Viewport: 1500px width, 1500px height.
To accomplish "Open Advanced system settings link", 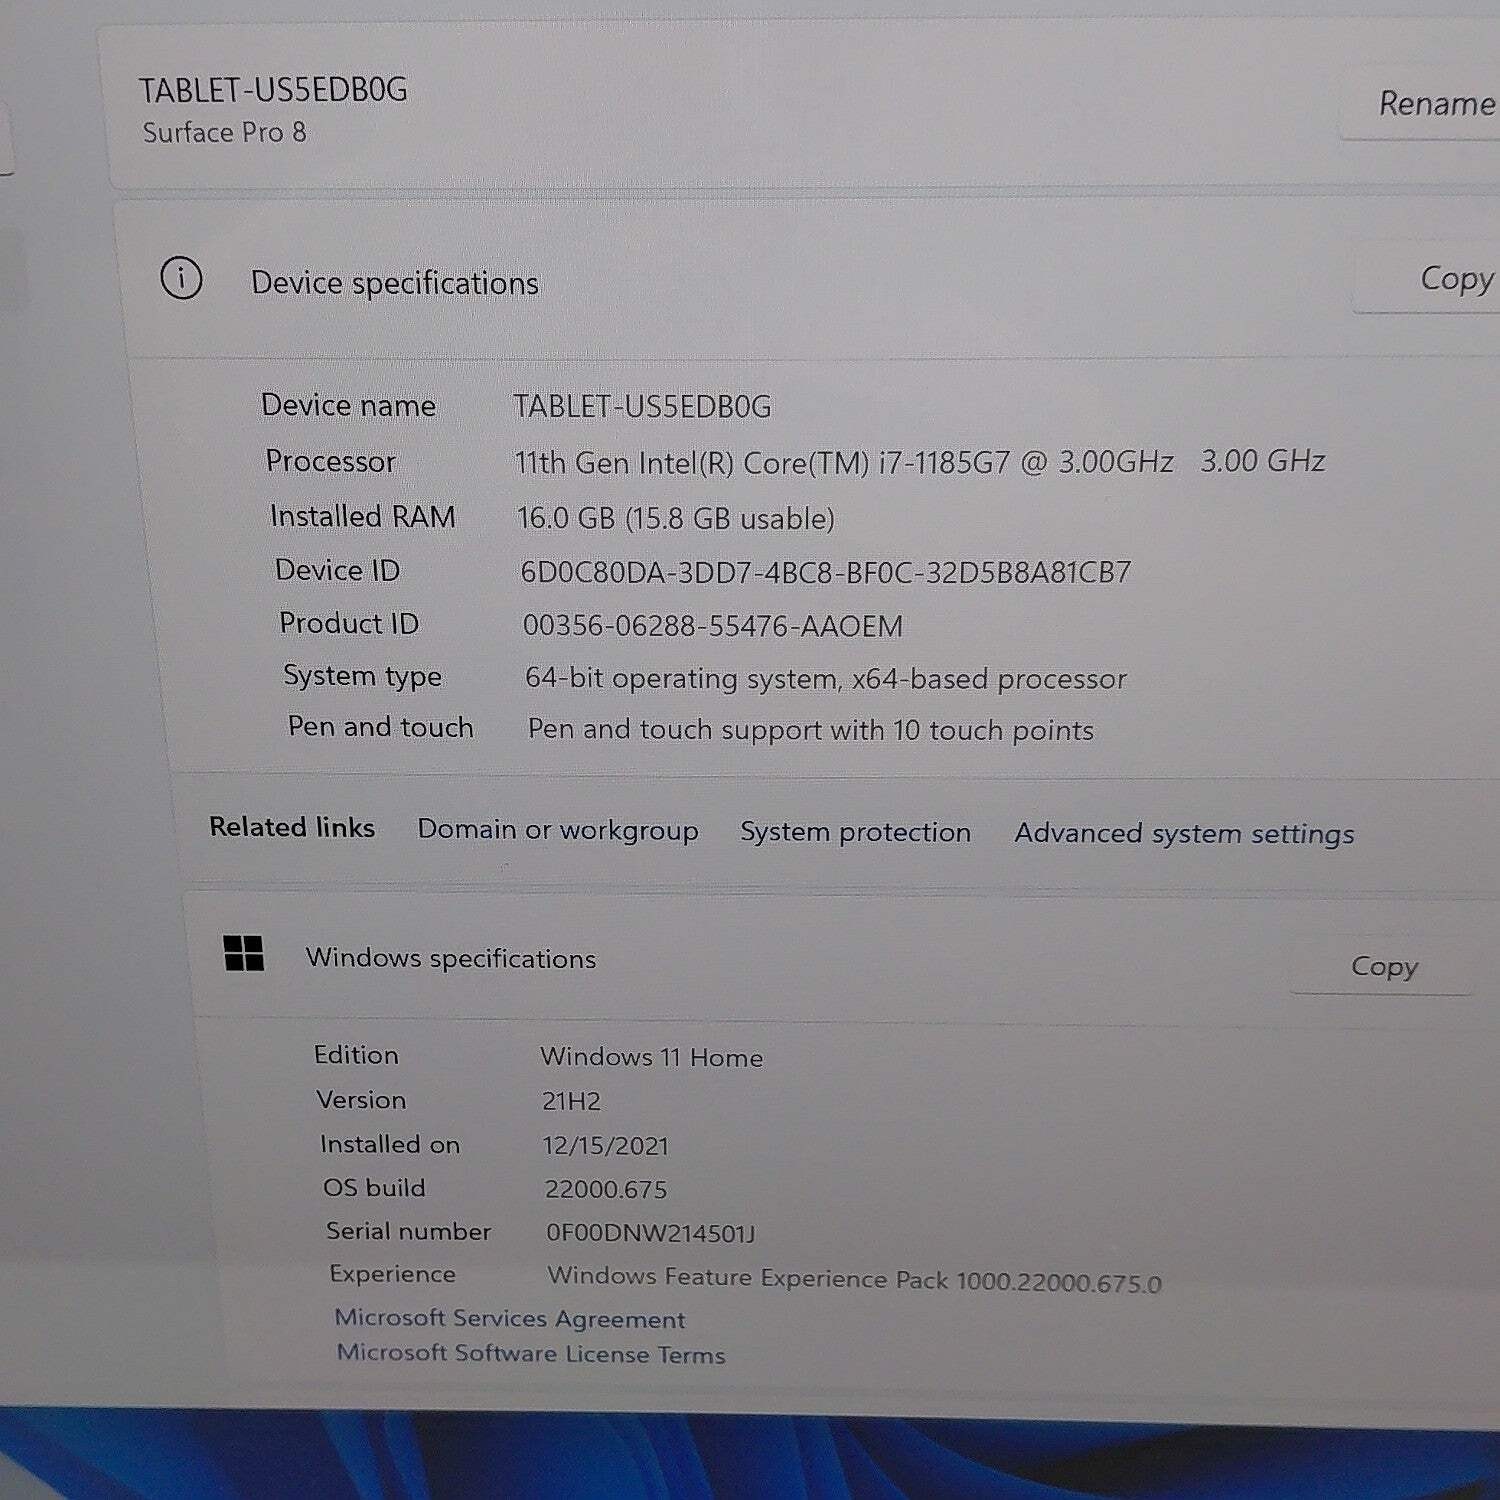I will click(x=1185, y=834).
